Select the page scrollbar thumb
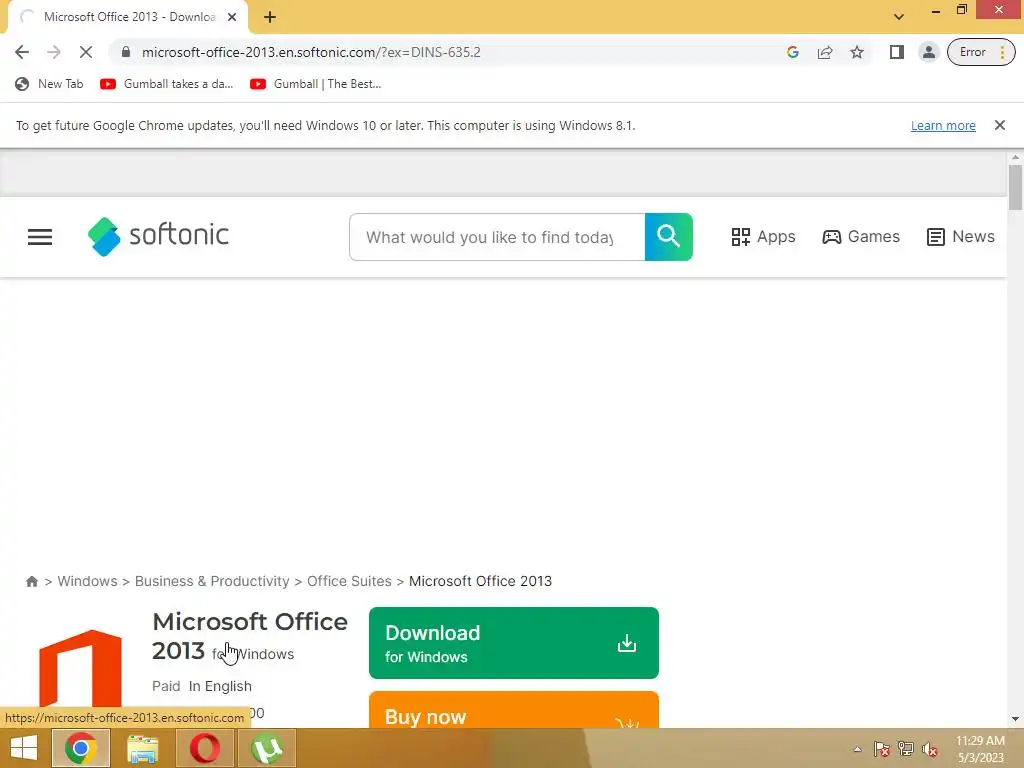Image resolution: width=1024 pixels, height=768 pixels. (1015, 187)
